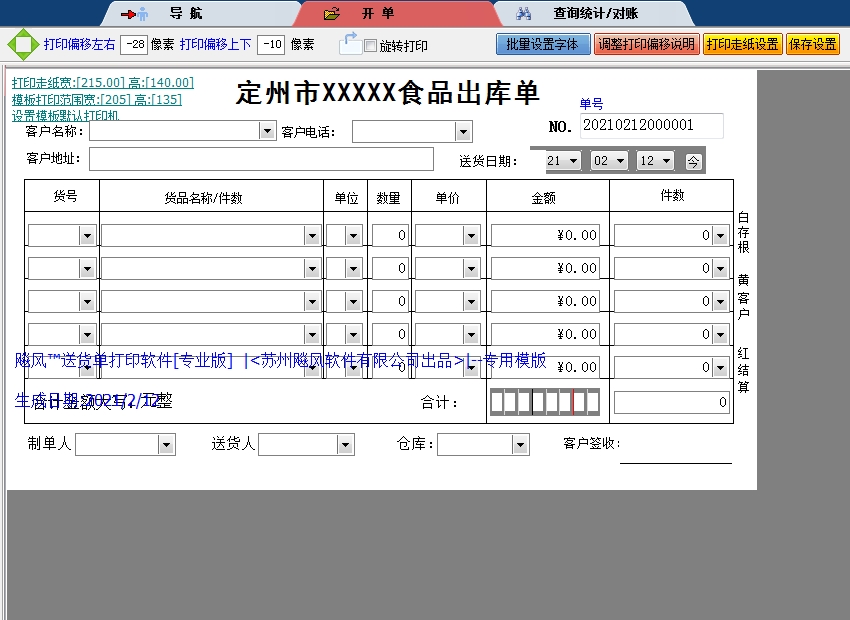Enable the 旋转打印 checkbox
Viewport: 850px width, 620px height.
[371, 46]
